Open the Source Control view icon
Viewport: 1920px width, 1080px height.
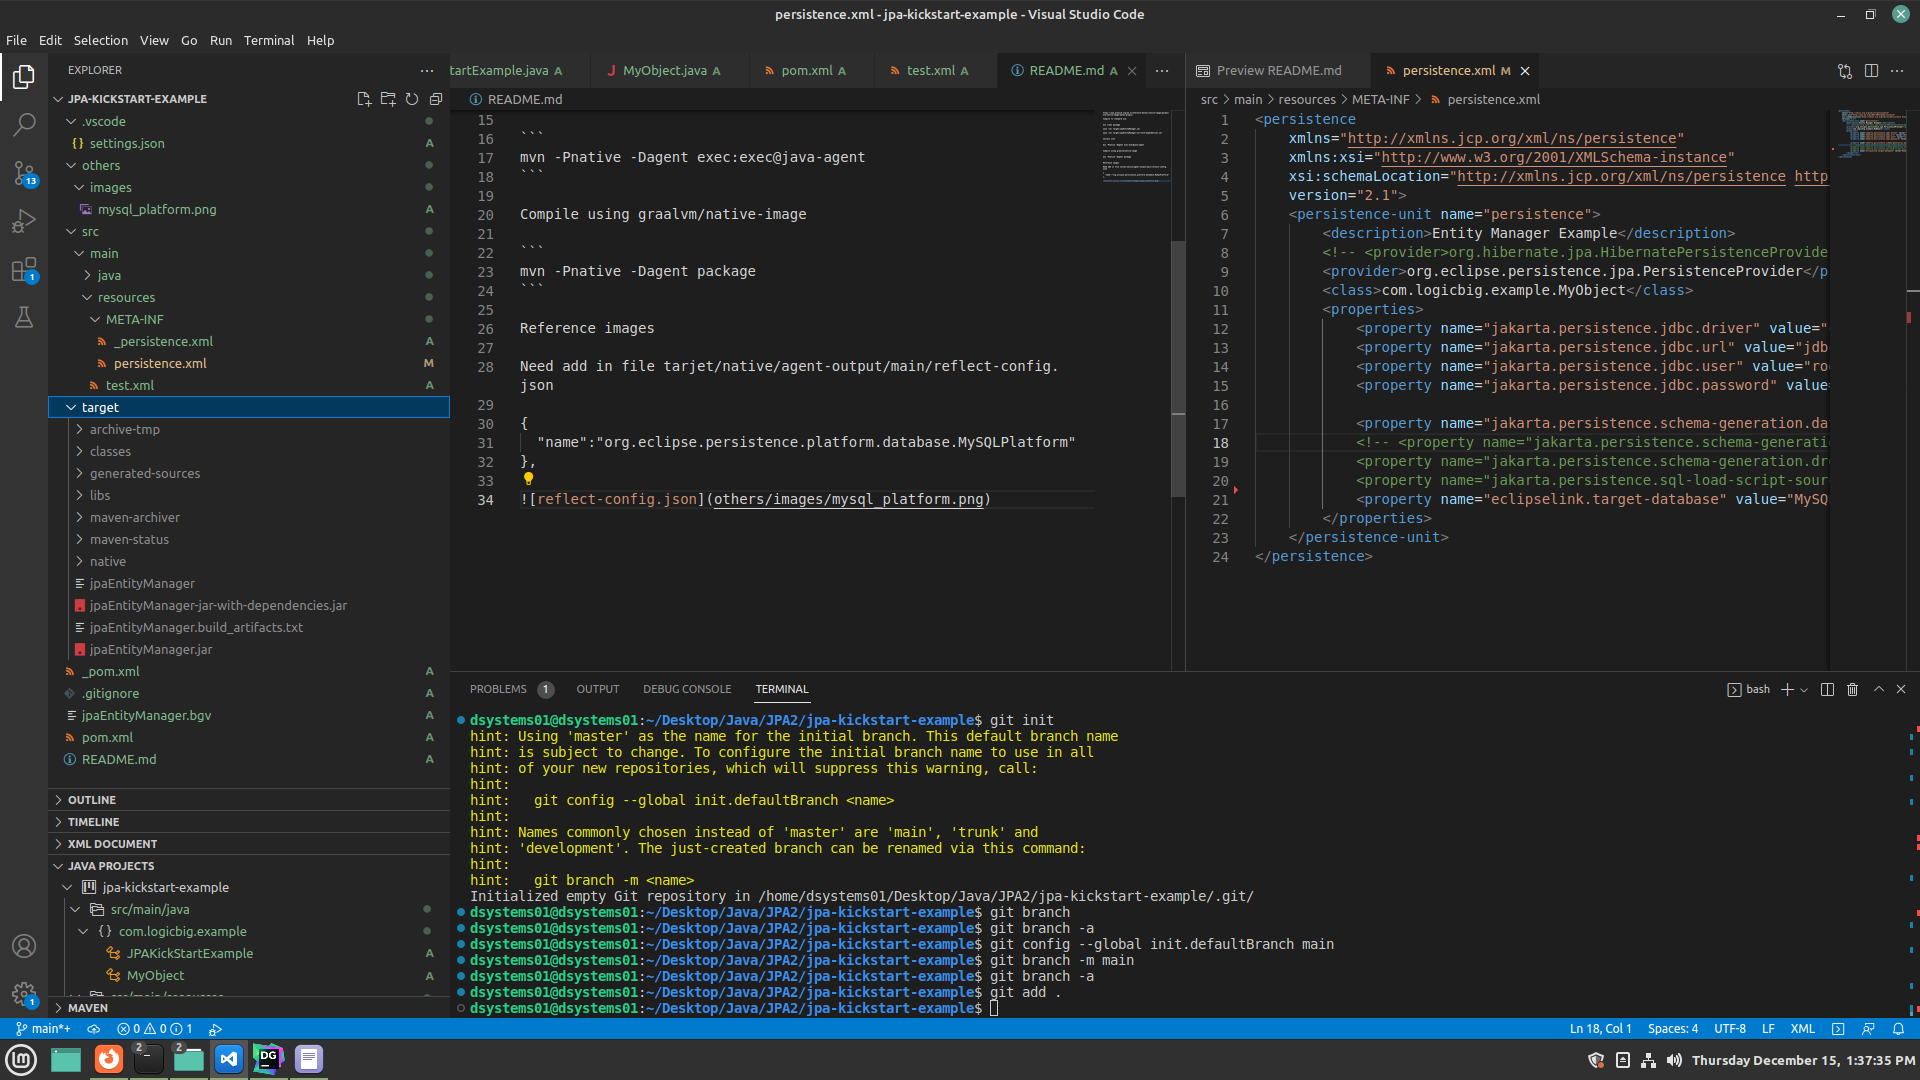click(24, 173)
